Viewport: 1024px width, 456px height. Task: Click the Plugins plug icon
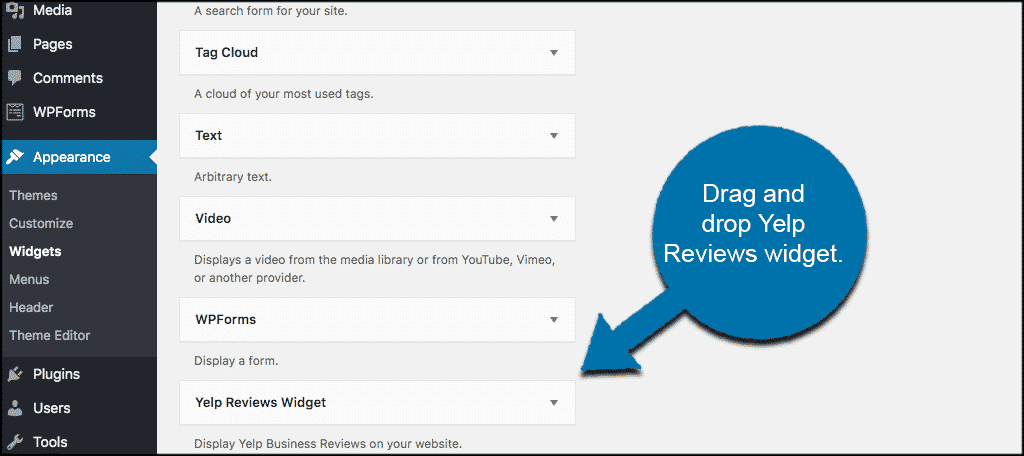coord(14,374)
